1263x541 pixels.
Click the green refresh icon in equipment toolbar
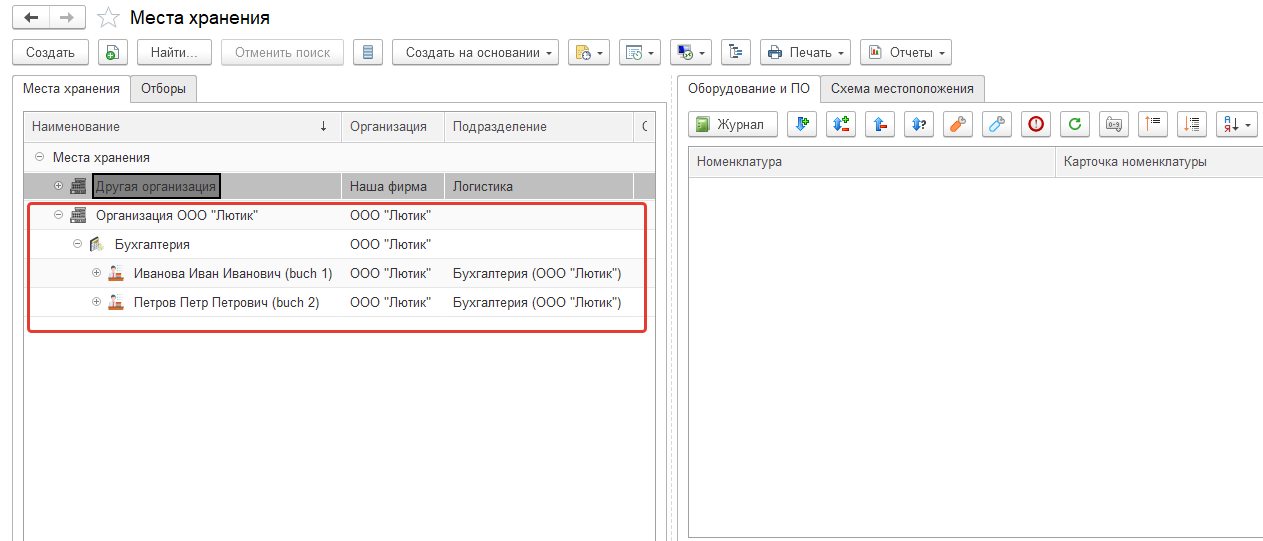point(1075,124)
